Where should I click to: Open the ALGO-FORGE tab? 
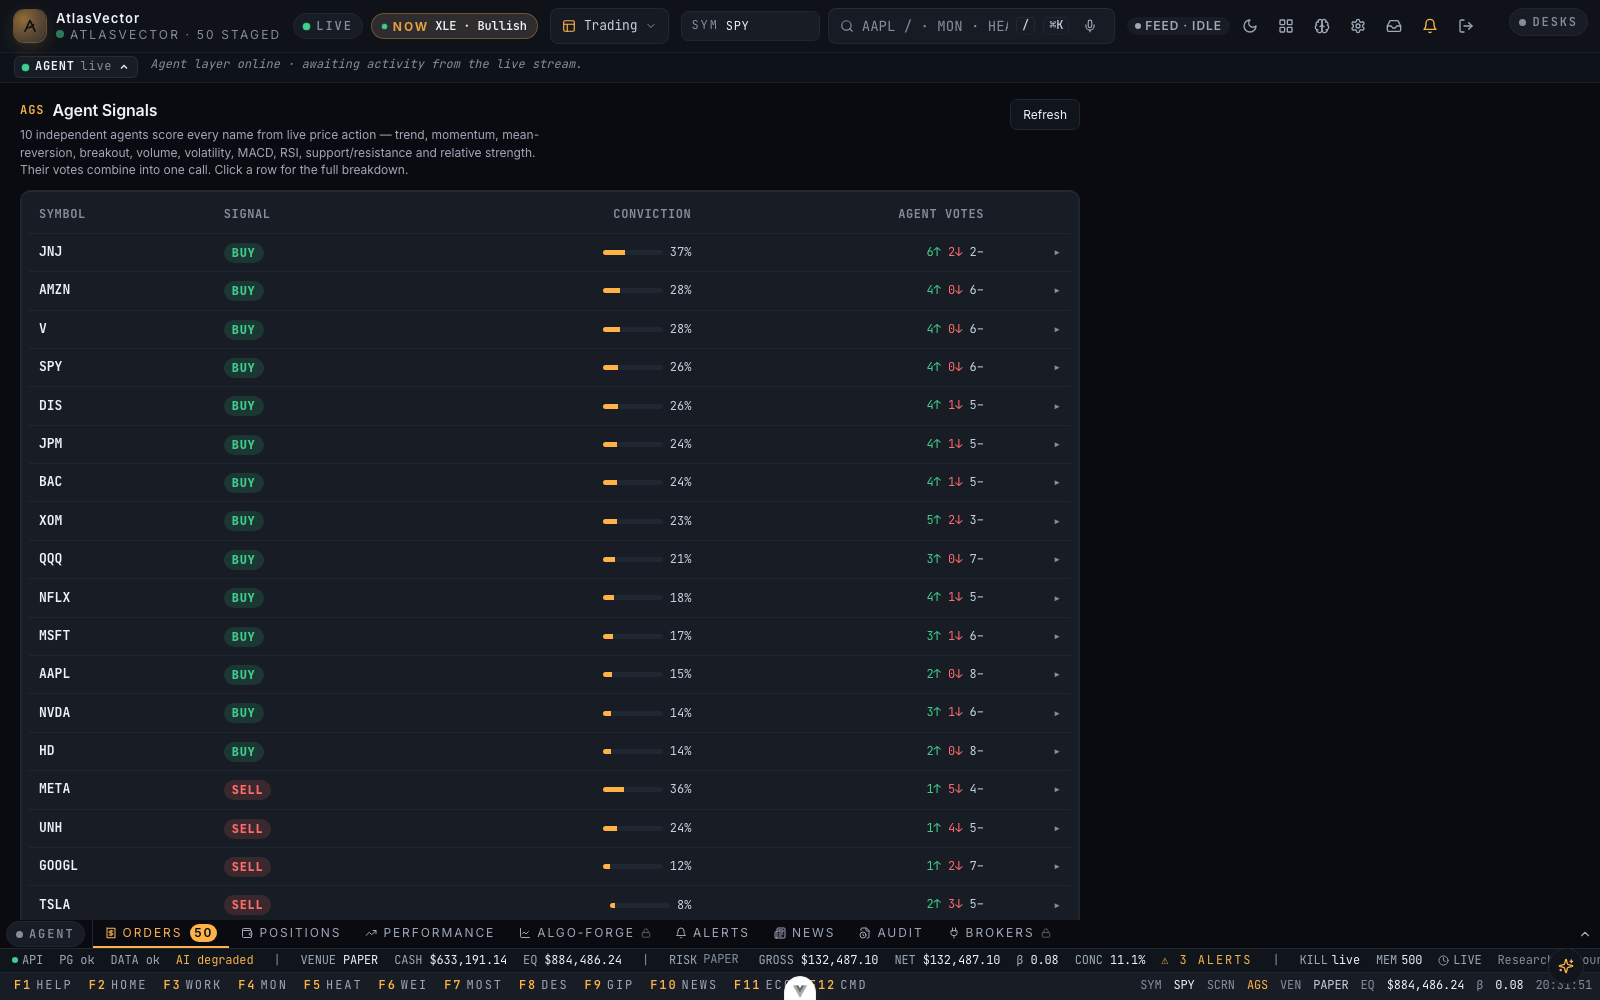pyautogui.click(x=585, y=933)
